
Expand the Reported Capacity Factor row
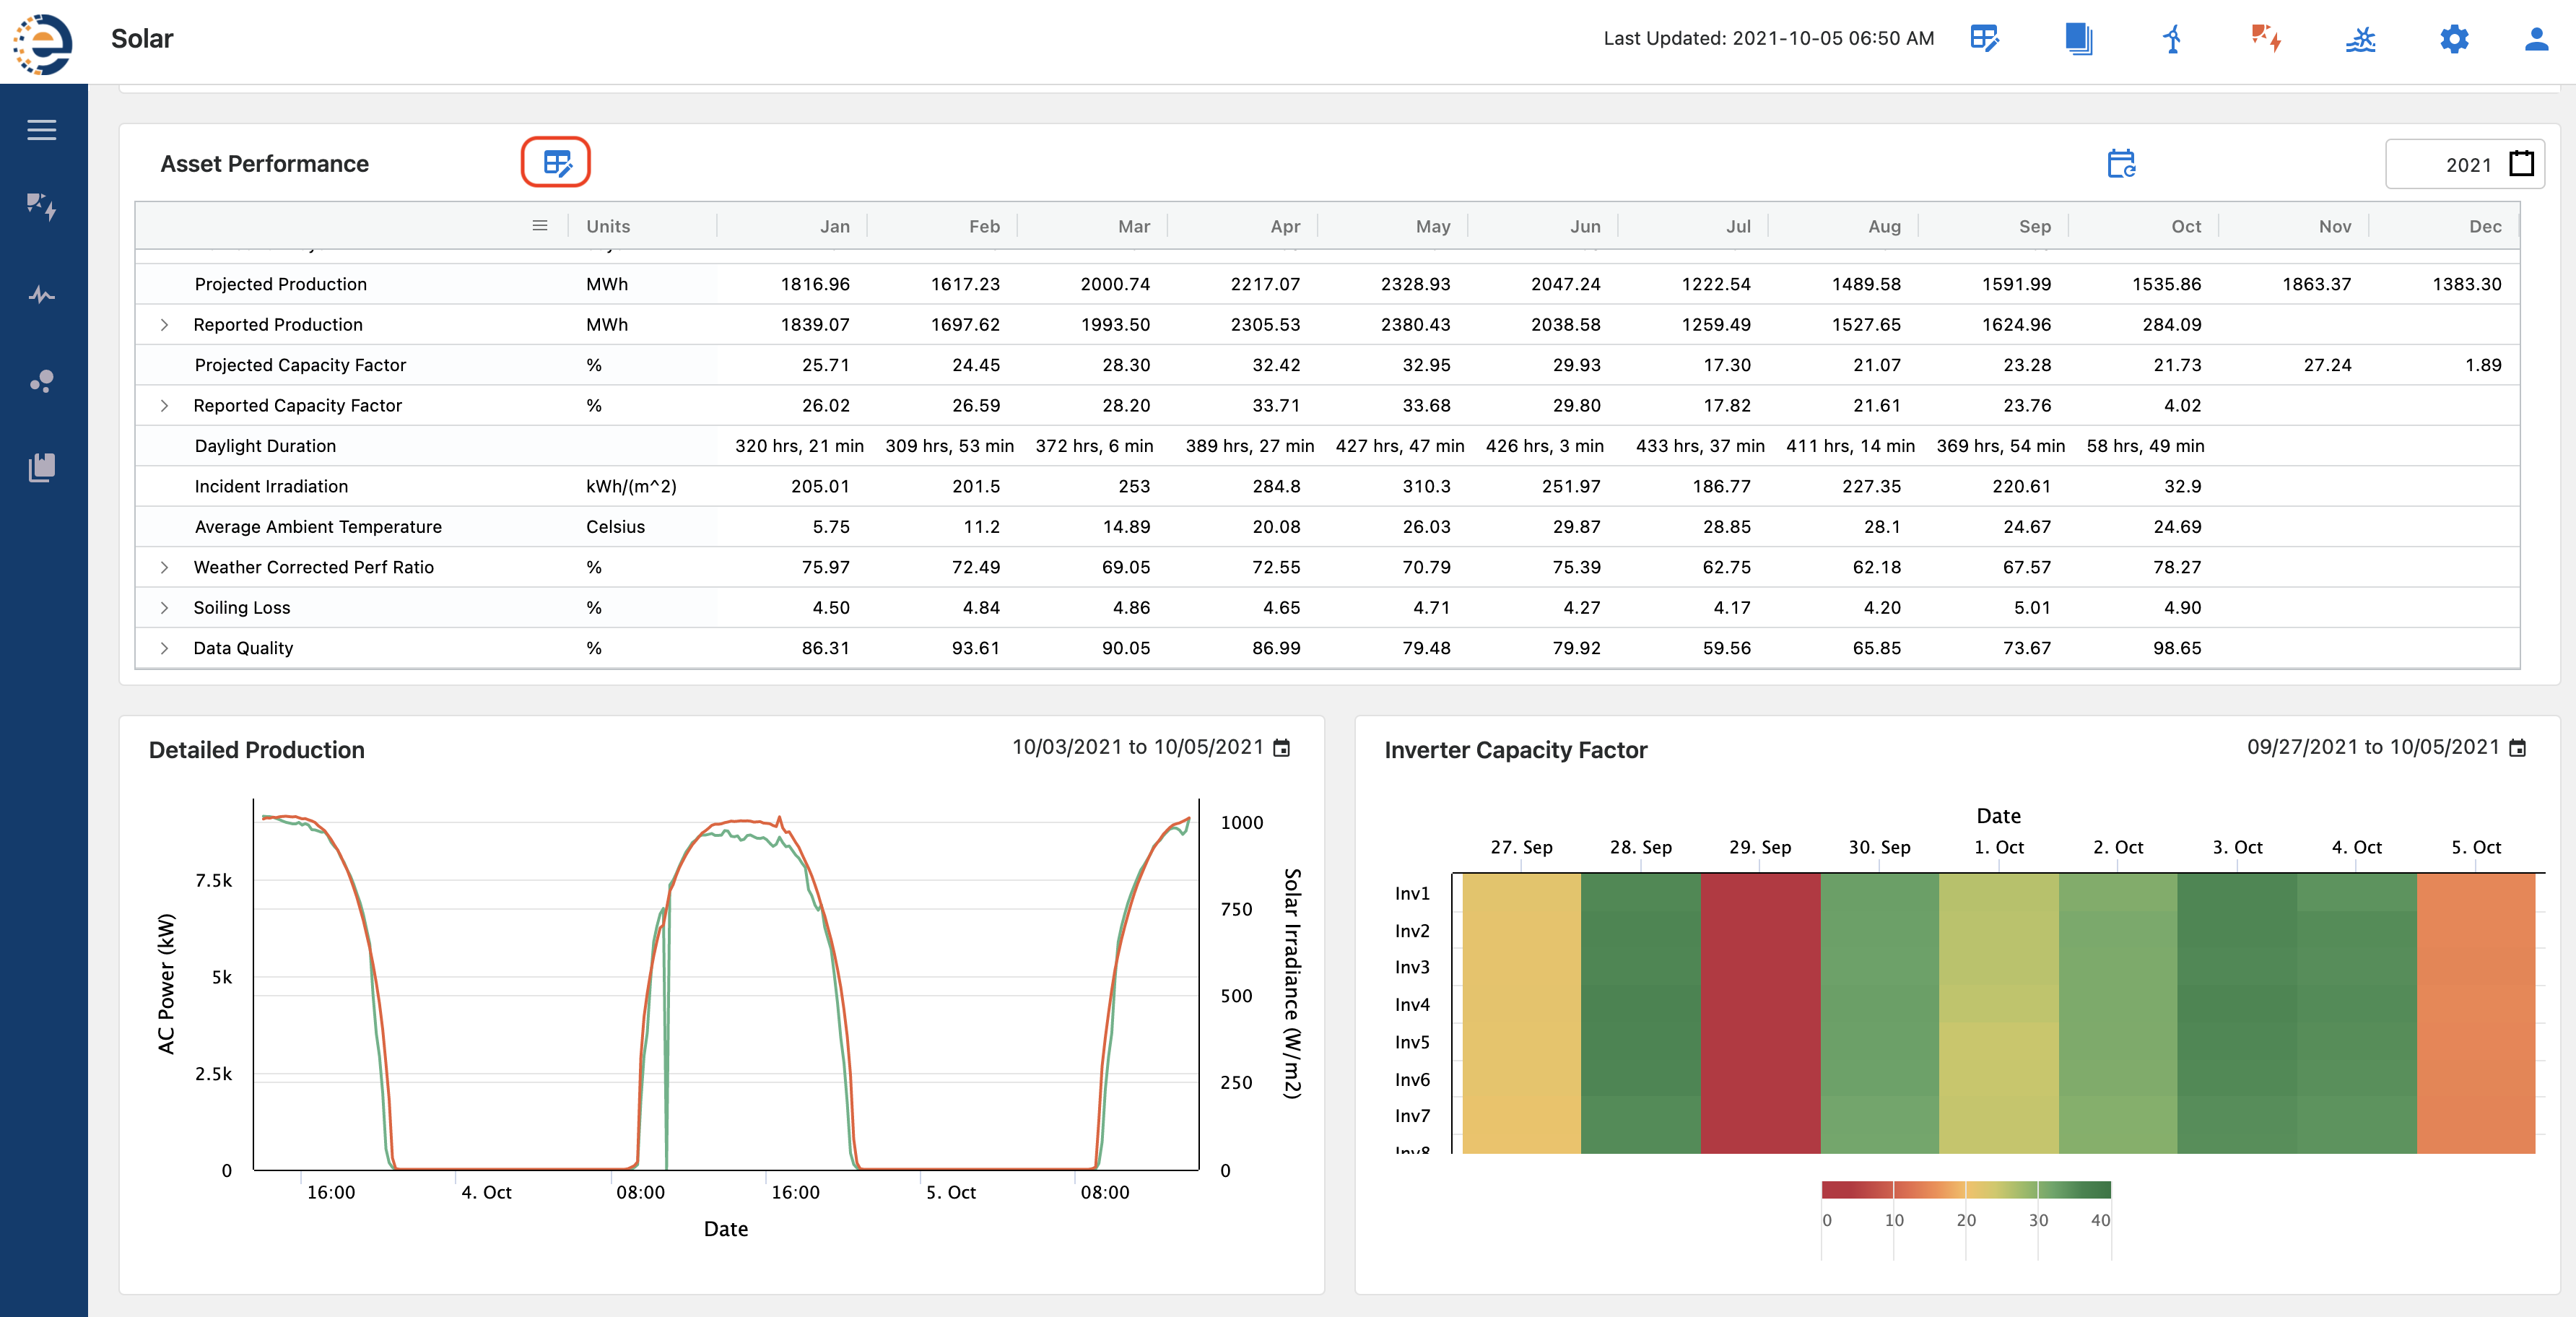coord(164,406)
